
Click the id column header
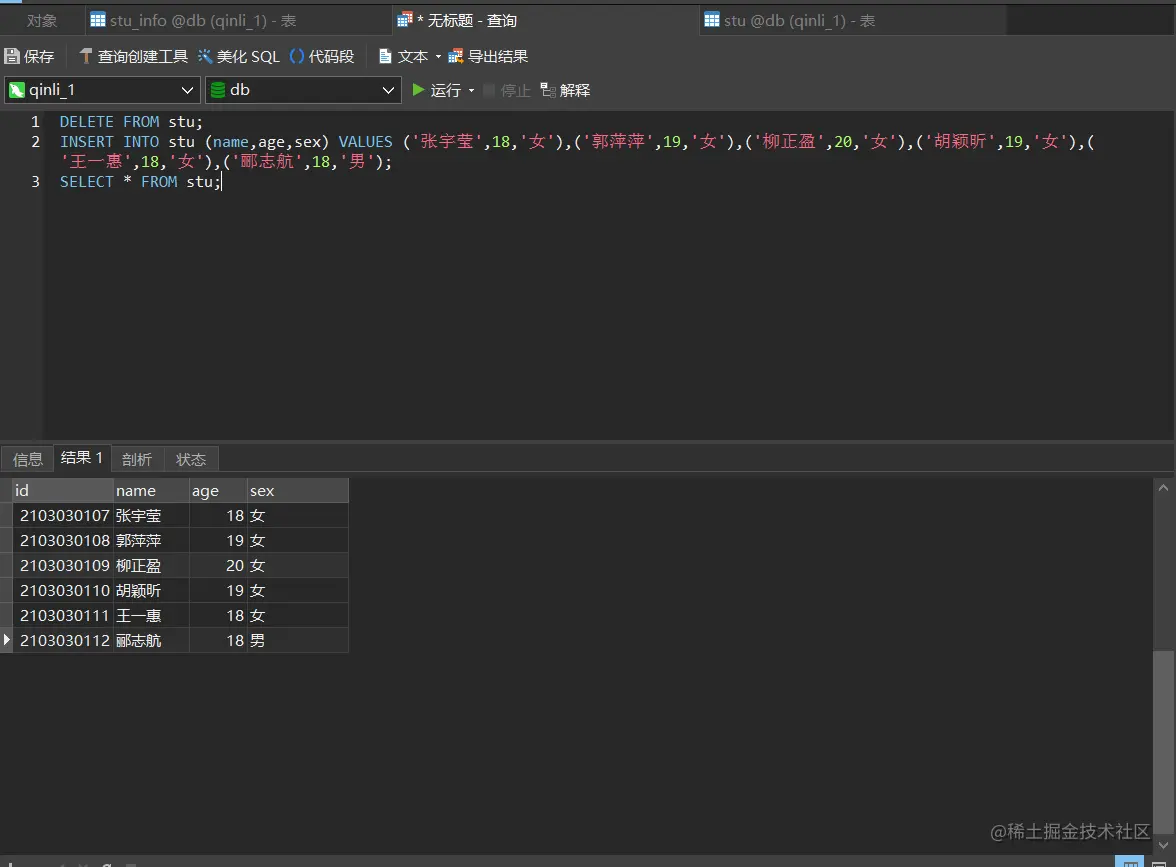coord(63,490)
